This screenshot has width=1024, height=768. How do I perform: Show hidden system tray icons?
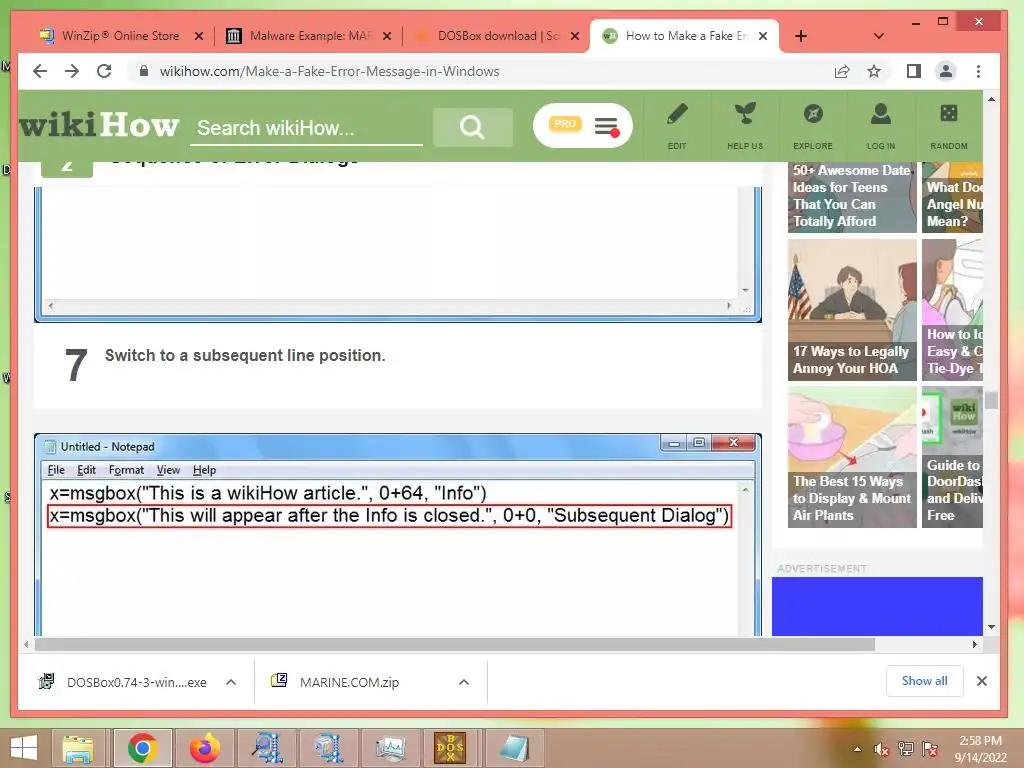pos(857,749)
